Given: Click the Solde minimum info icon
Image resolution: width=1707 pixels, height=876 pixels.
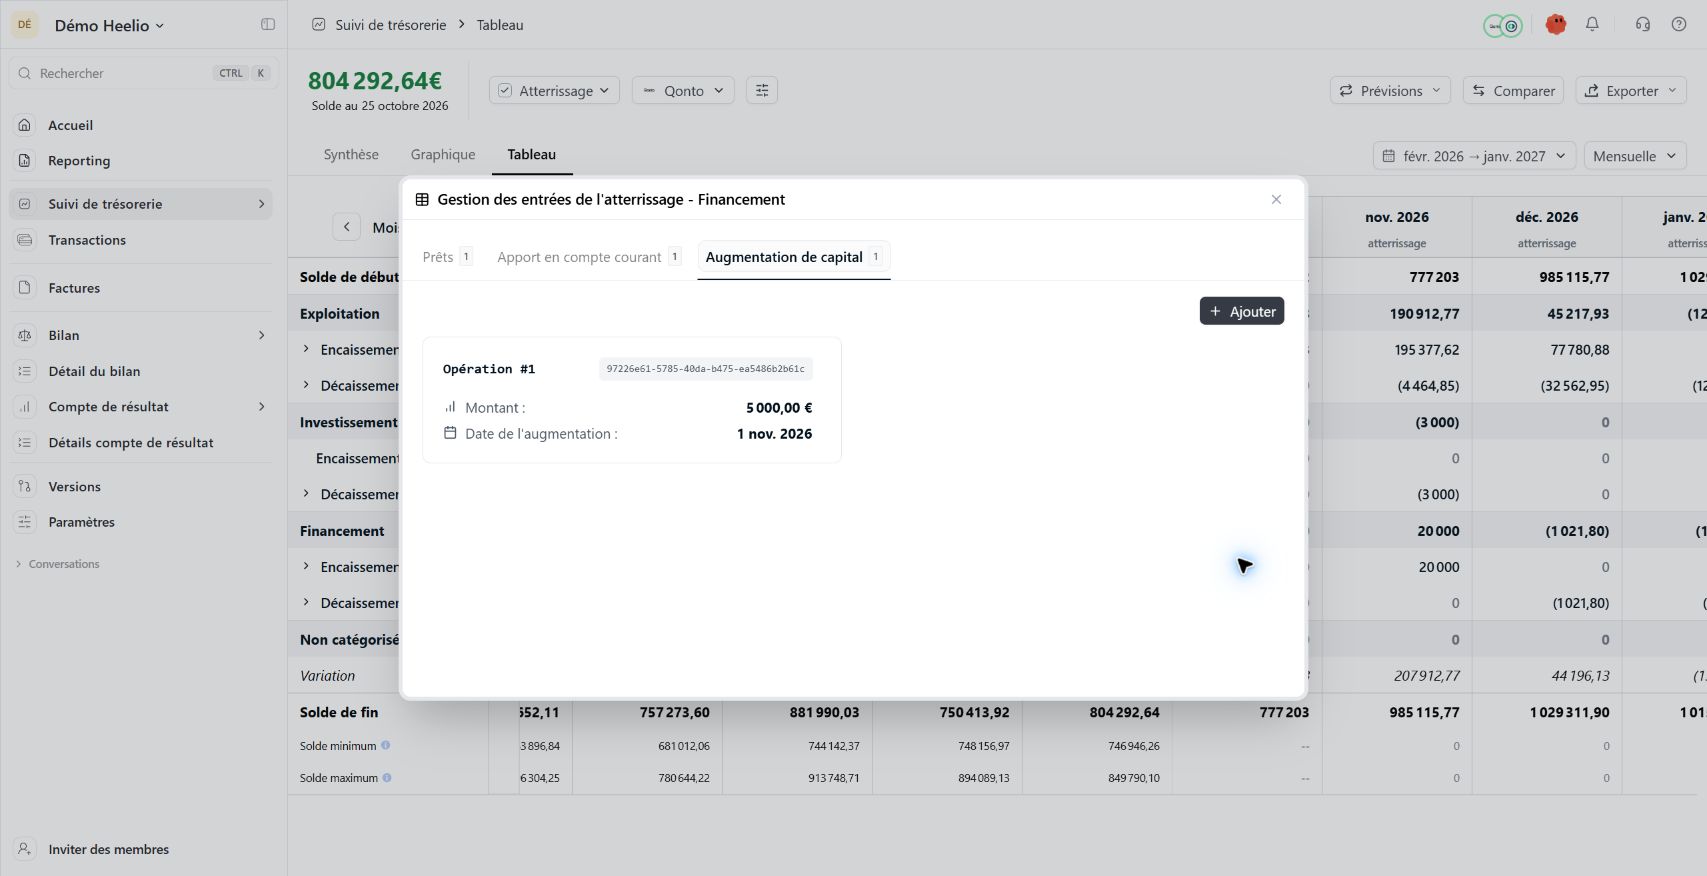Looking at the screenshot, I should [385, 745].
